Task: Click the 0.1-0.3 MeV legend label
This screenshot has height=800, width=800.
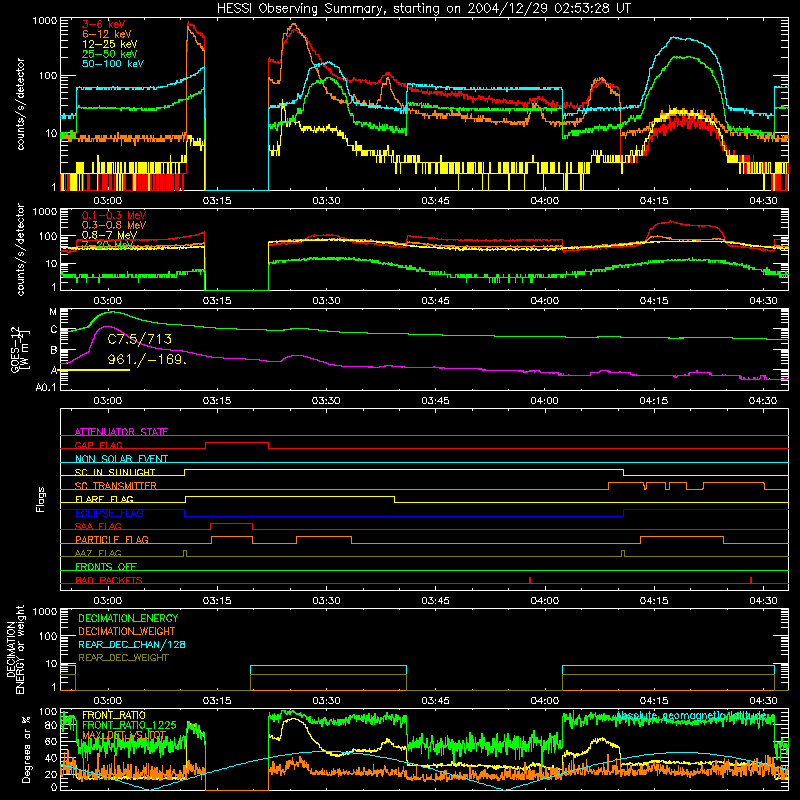Action: click(114, 215)
